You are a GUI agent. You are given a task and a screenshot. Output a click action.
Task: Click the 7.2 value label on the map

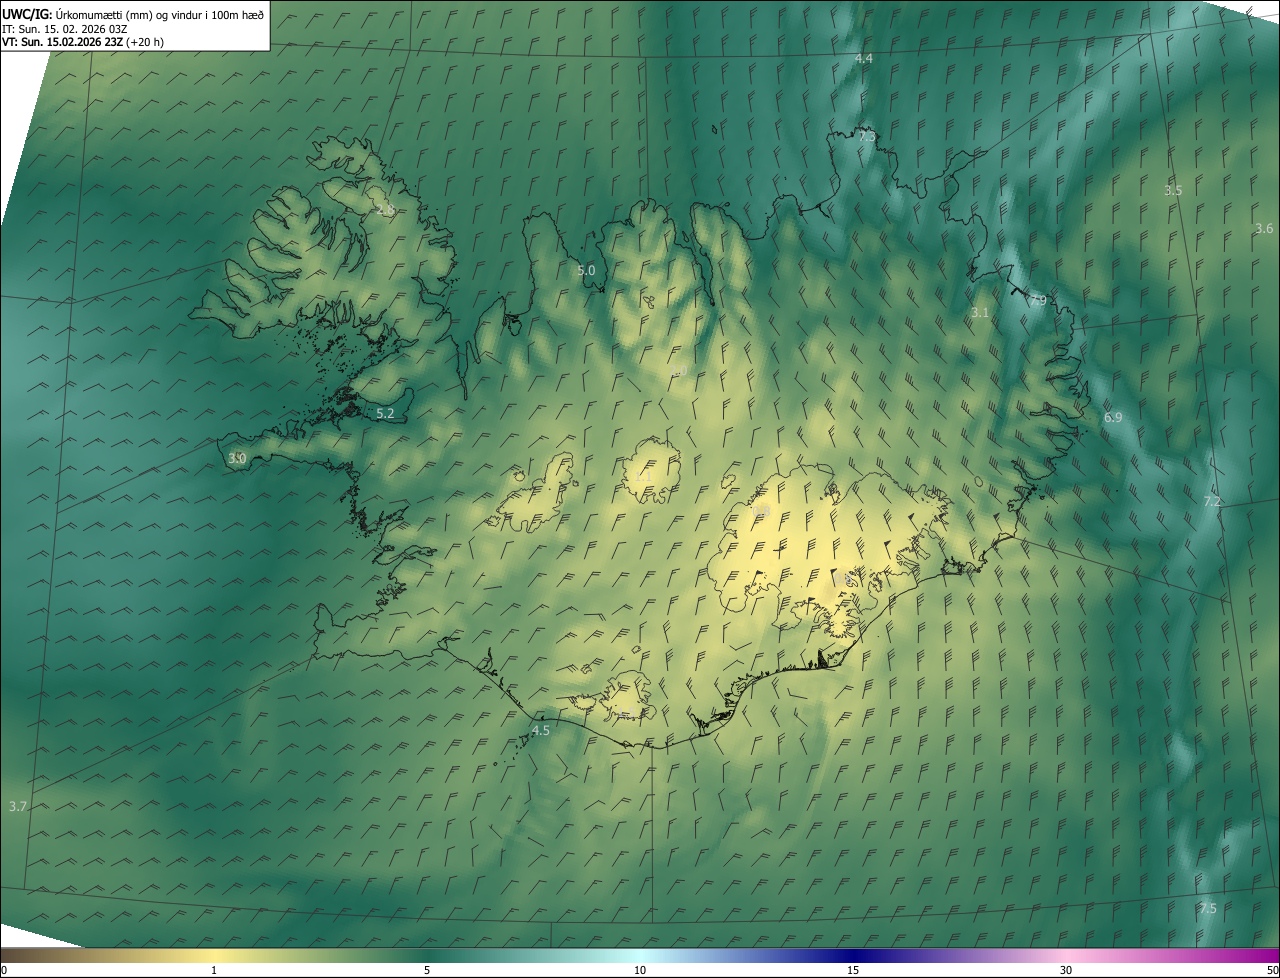[x=1212, y=502]
